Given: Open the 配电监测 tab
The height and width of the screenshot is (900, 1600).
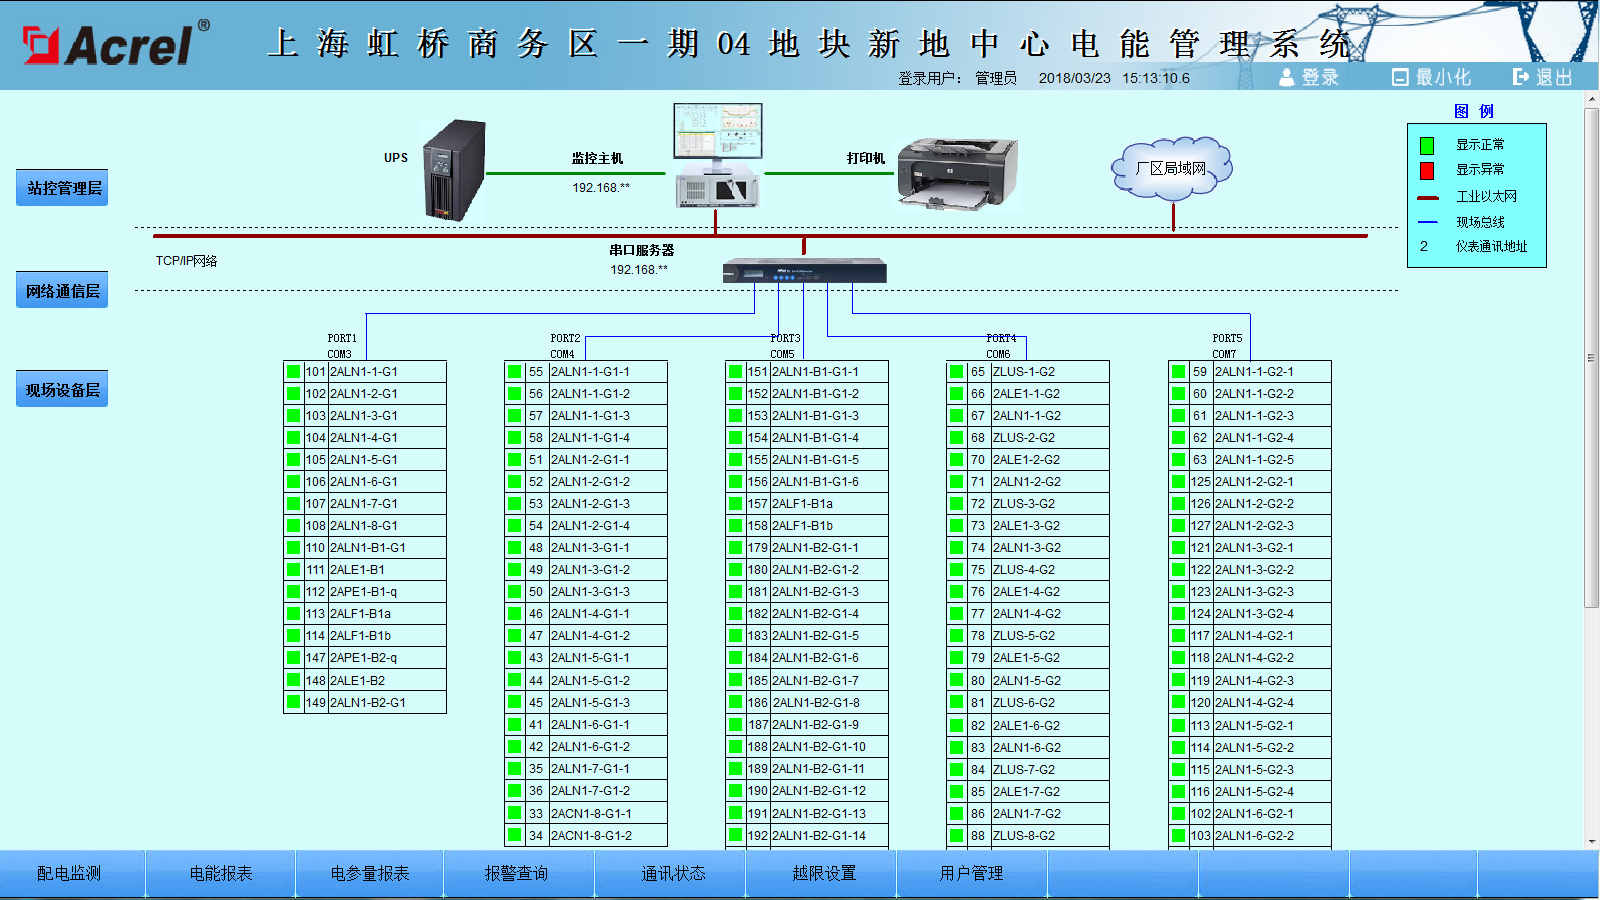Looking at the screenshot, I should click(x=69, y=873).
